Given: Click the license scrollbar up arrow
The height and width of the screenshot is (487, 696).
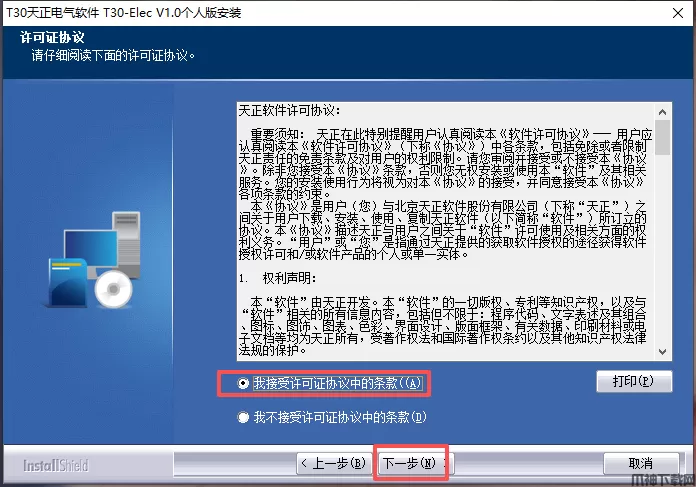Looking at the screenshot, I should pyautogui.click(x=663, y=112).
